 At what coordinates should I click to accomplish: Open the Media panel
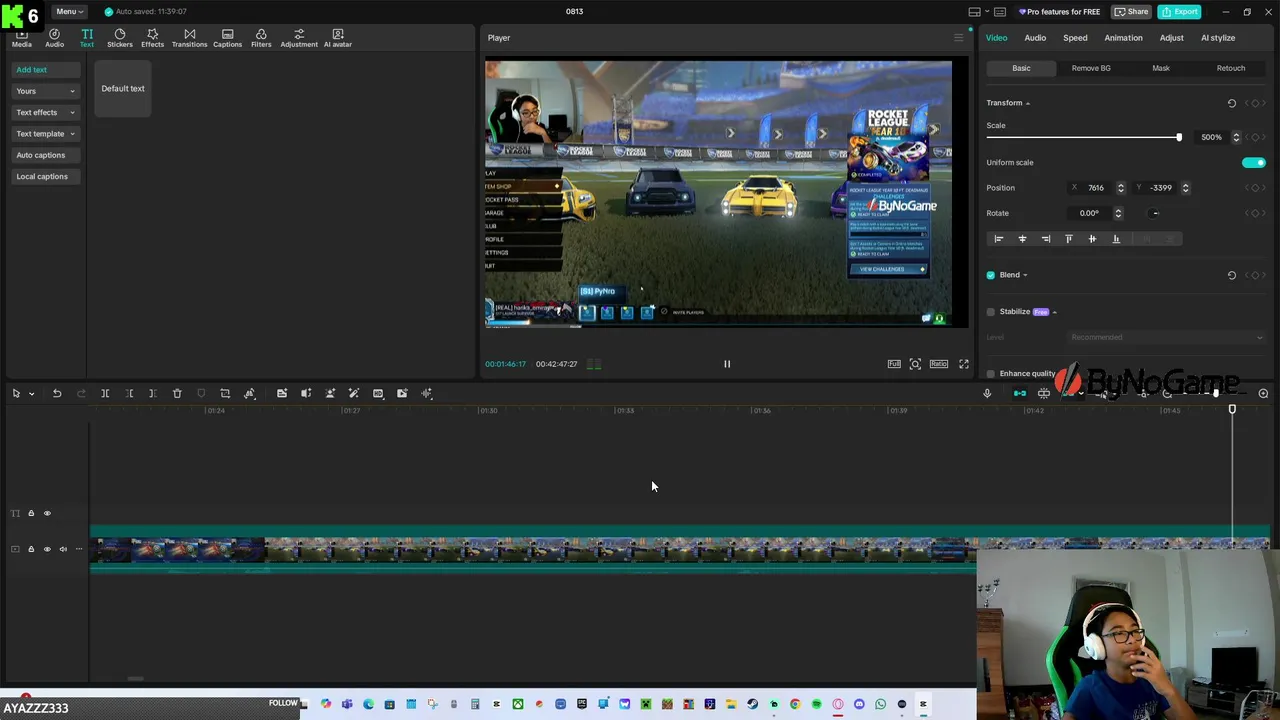tap(21, 38)
